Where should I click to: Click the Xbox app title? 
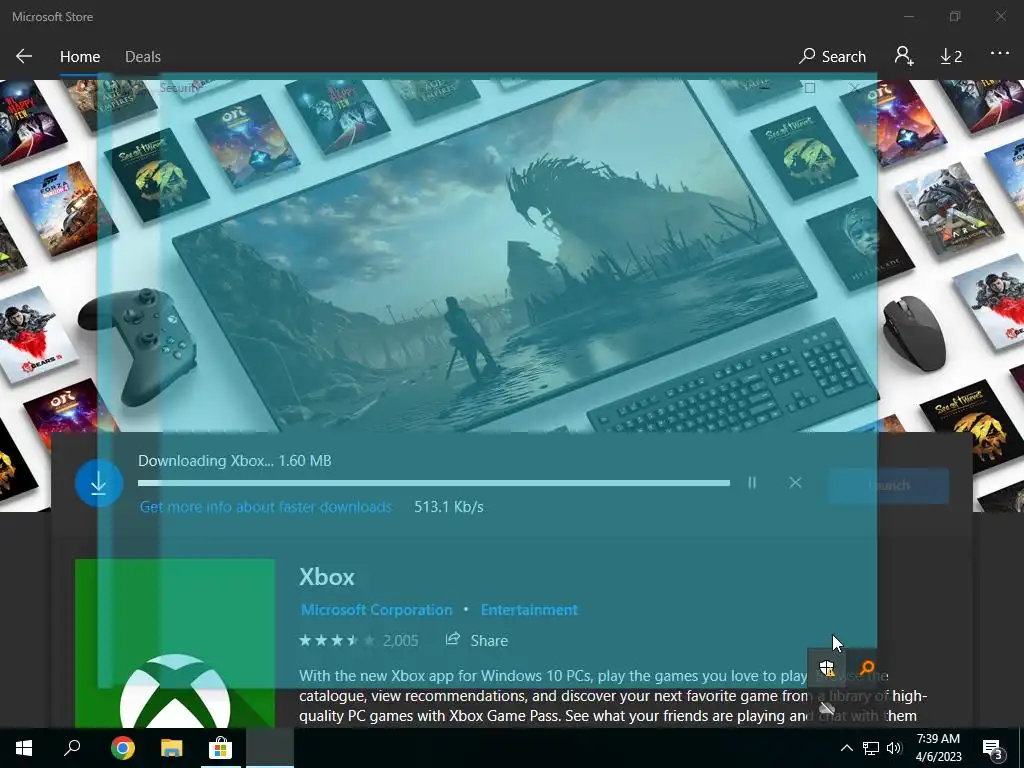(x=327, y=577)
